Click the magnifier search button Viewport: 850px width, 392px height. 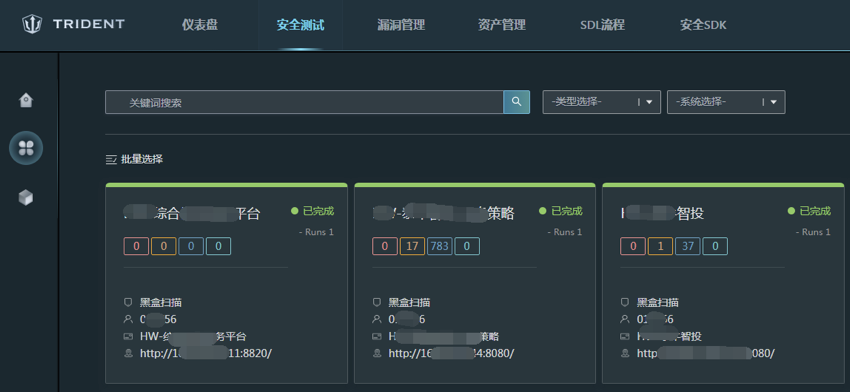point(517,102)
